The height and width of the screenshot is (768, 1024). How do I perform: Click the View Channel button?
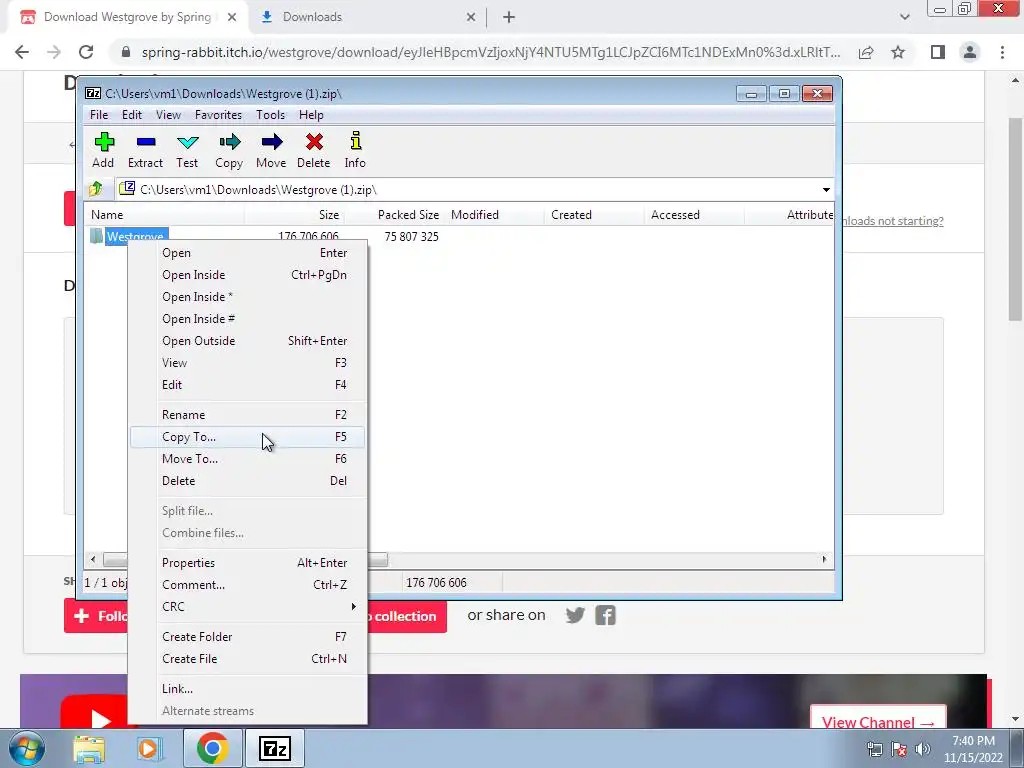[x=878, y=718]
